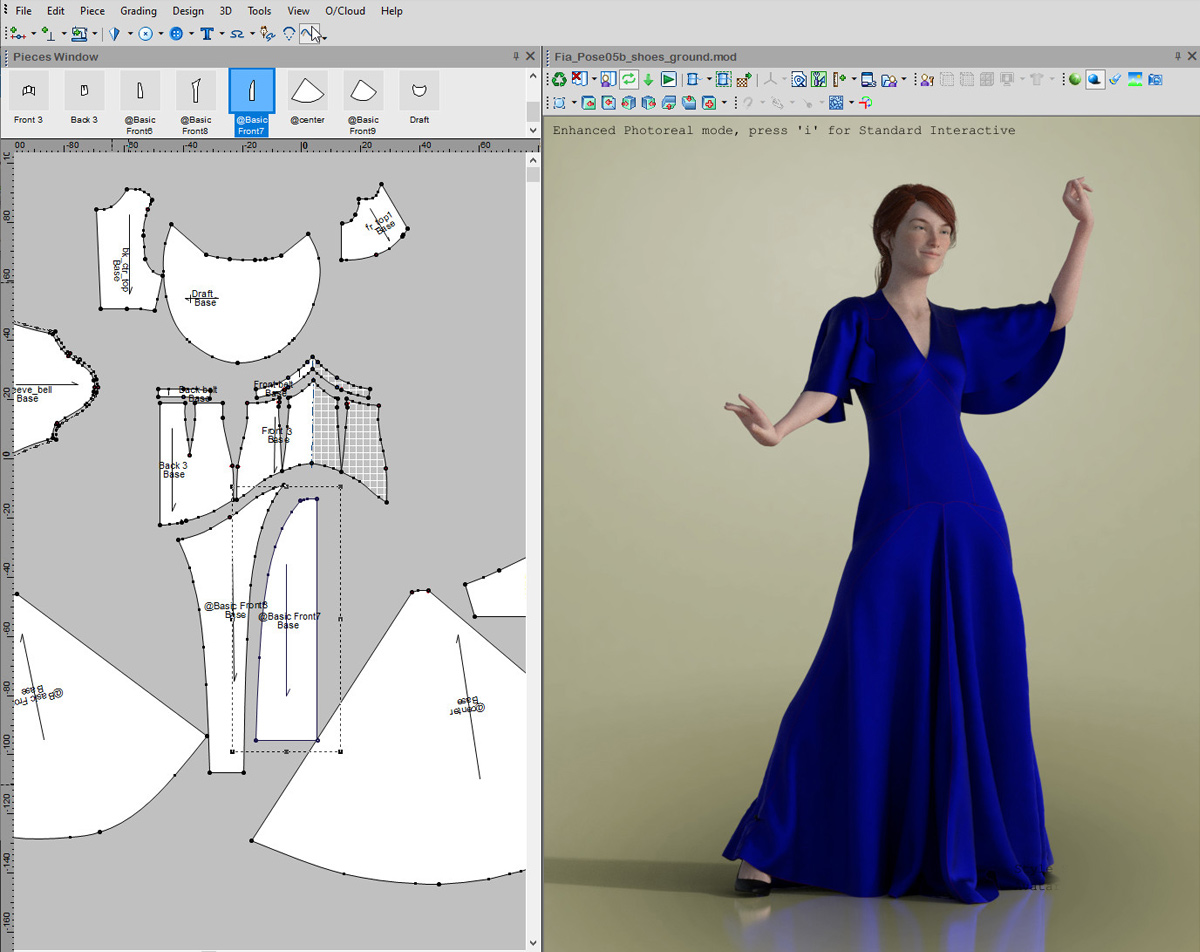Pin the Pieces Window panel
Image resolution: width=1200 pixels, height=952 pixels.
tap(516, 57)
